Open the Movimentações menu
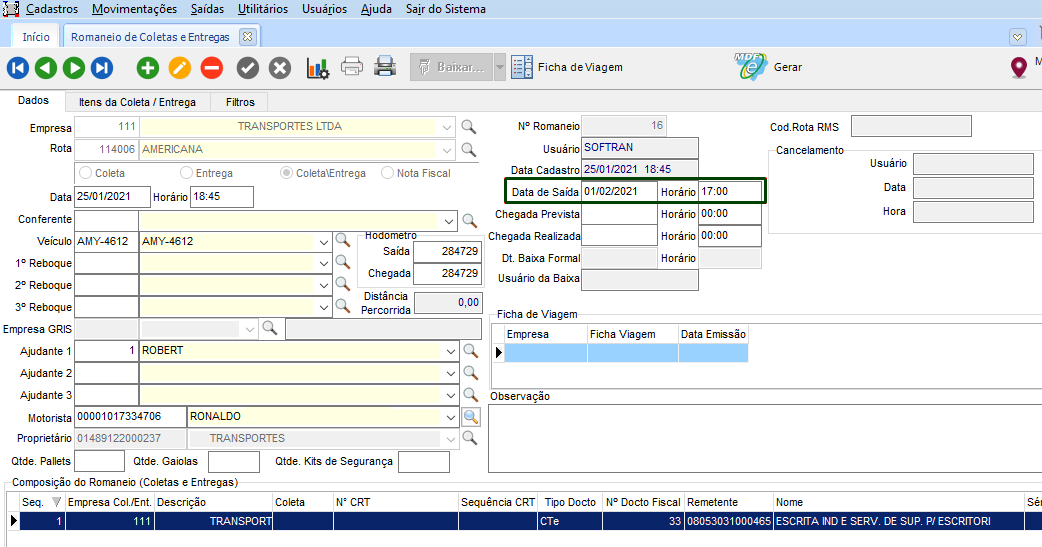Screen dimensions: 1042x547 [x=133, y=9]
